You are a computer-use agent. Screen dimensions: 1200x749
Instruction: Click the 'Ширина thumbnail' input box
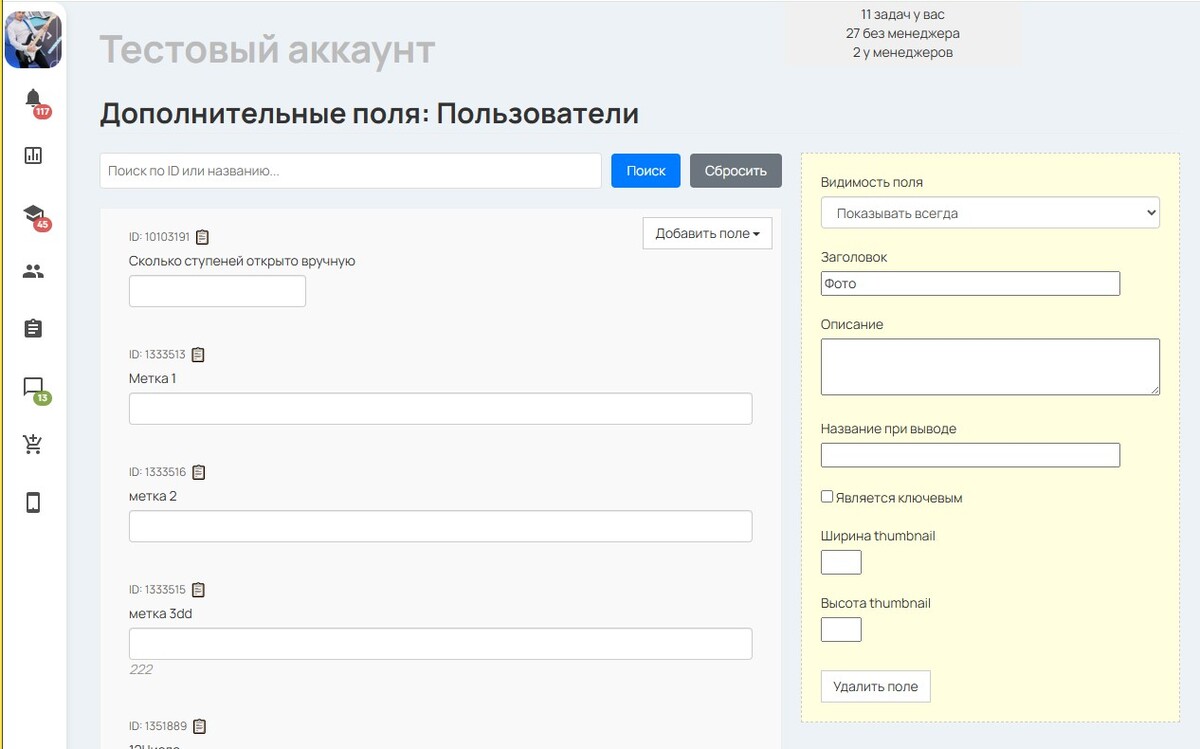coord(840,562)
